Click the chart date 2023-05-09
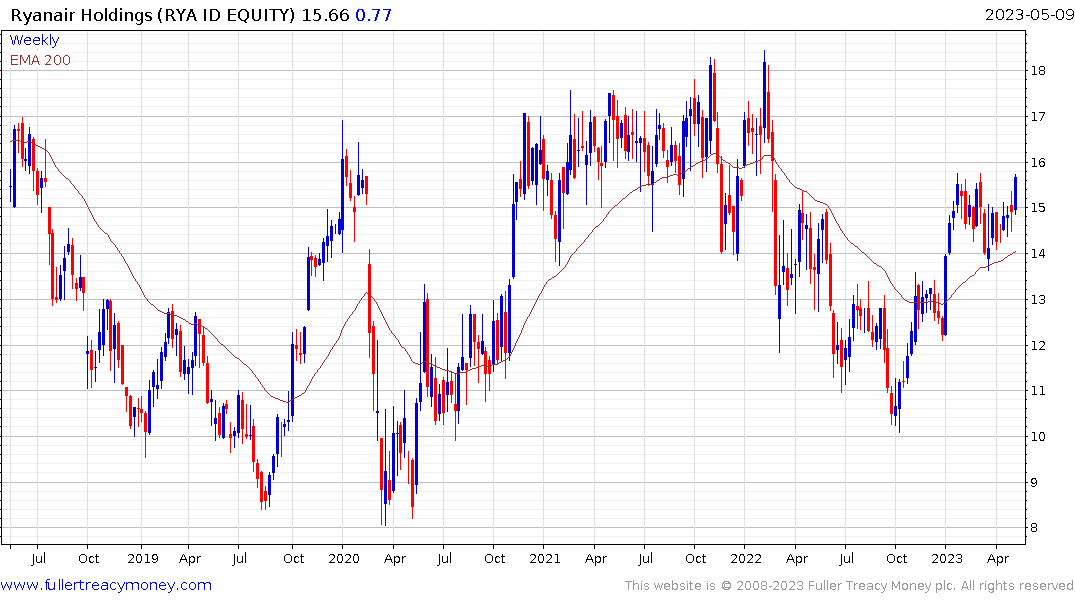 [1029, 15]
